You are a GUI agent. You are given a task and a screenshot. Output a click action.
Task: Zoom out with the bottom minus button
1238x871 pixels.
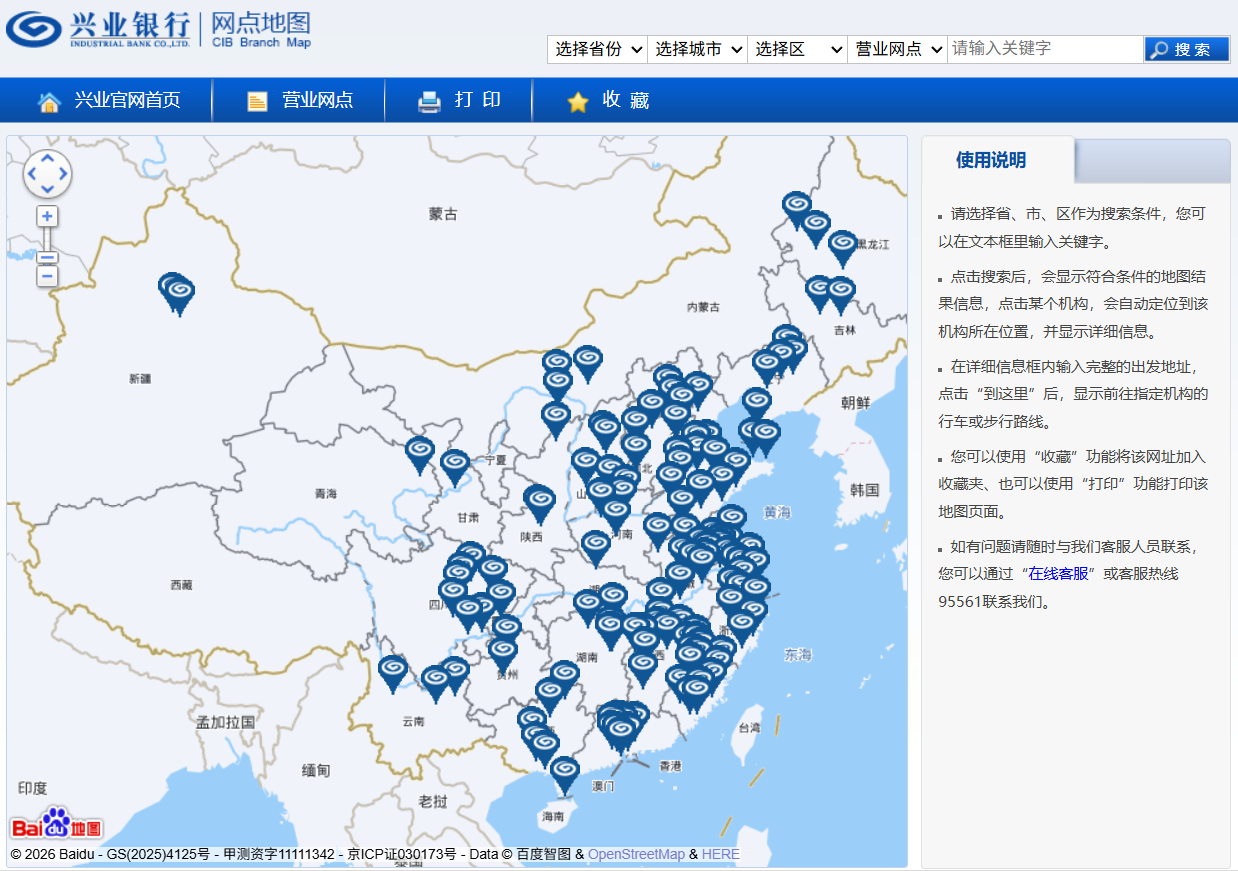click(47, 277)
